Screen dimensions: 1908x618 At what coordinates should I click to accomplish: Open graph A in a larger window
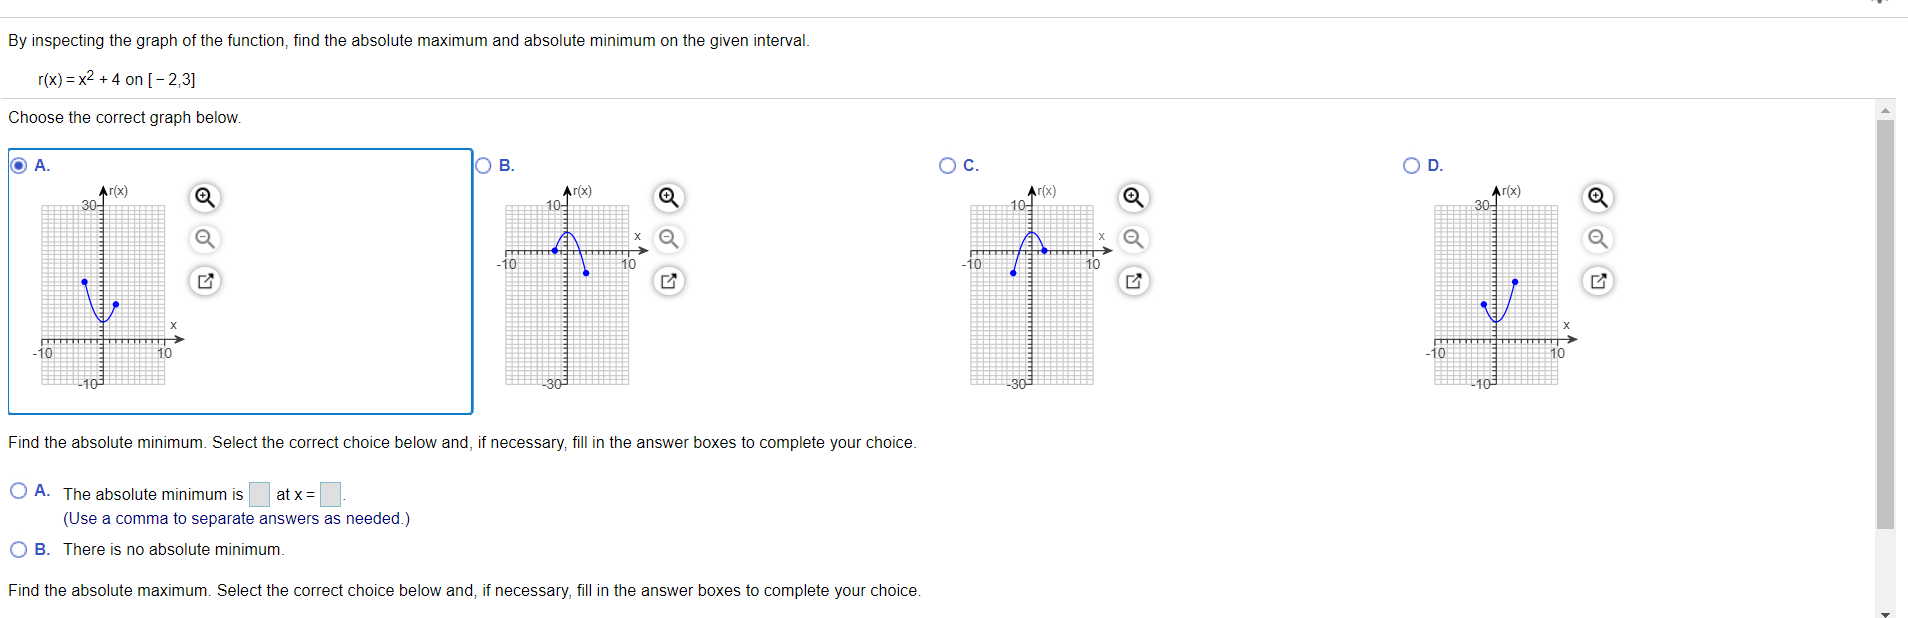coord(204,281)
